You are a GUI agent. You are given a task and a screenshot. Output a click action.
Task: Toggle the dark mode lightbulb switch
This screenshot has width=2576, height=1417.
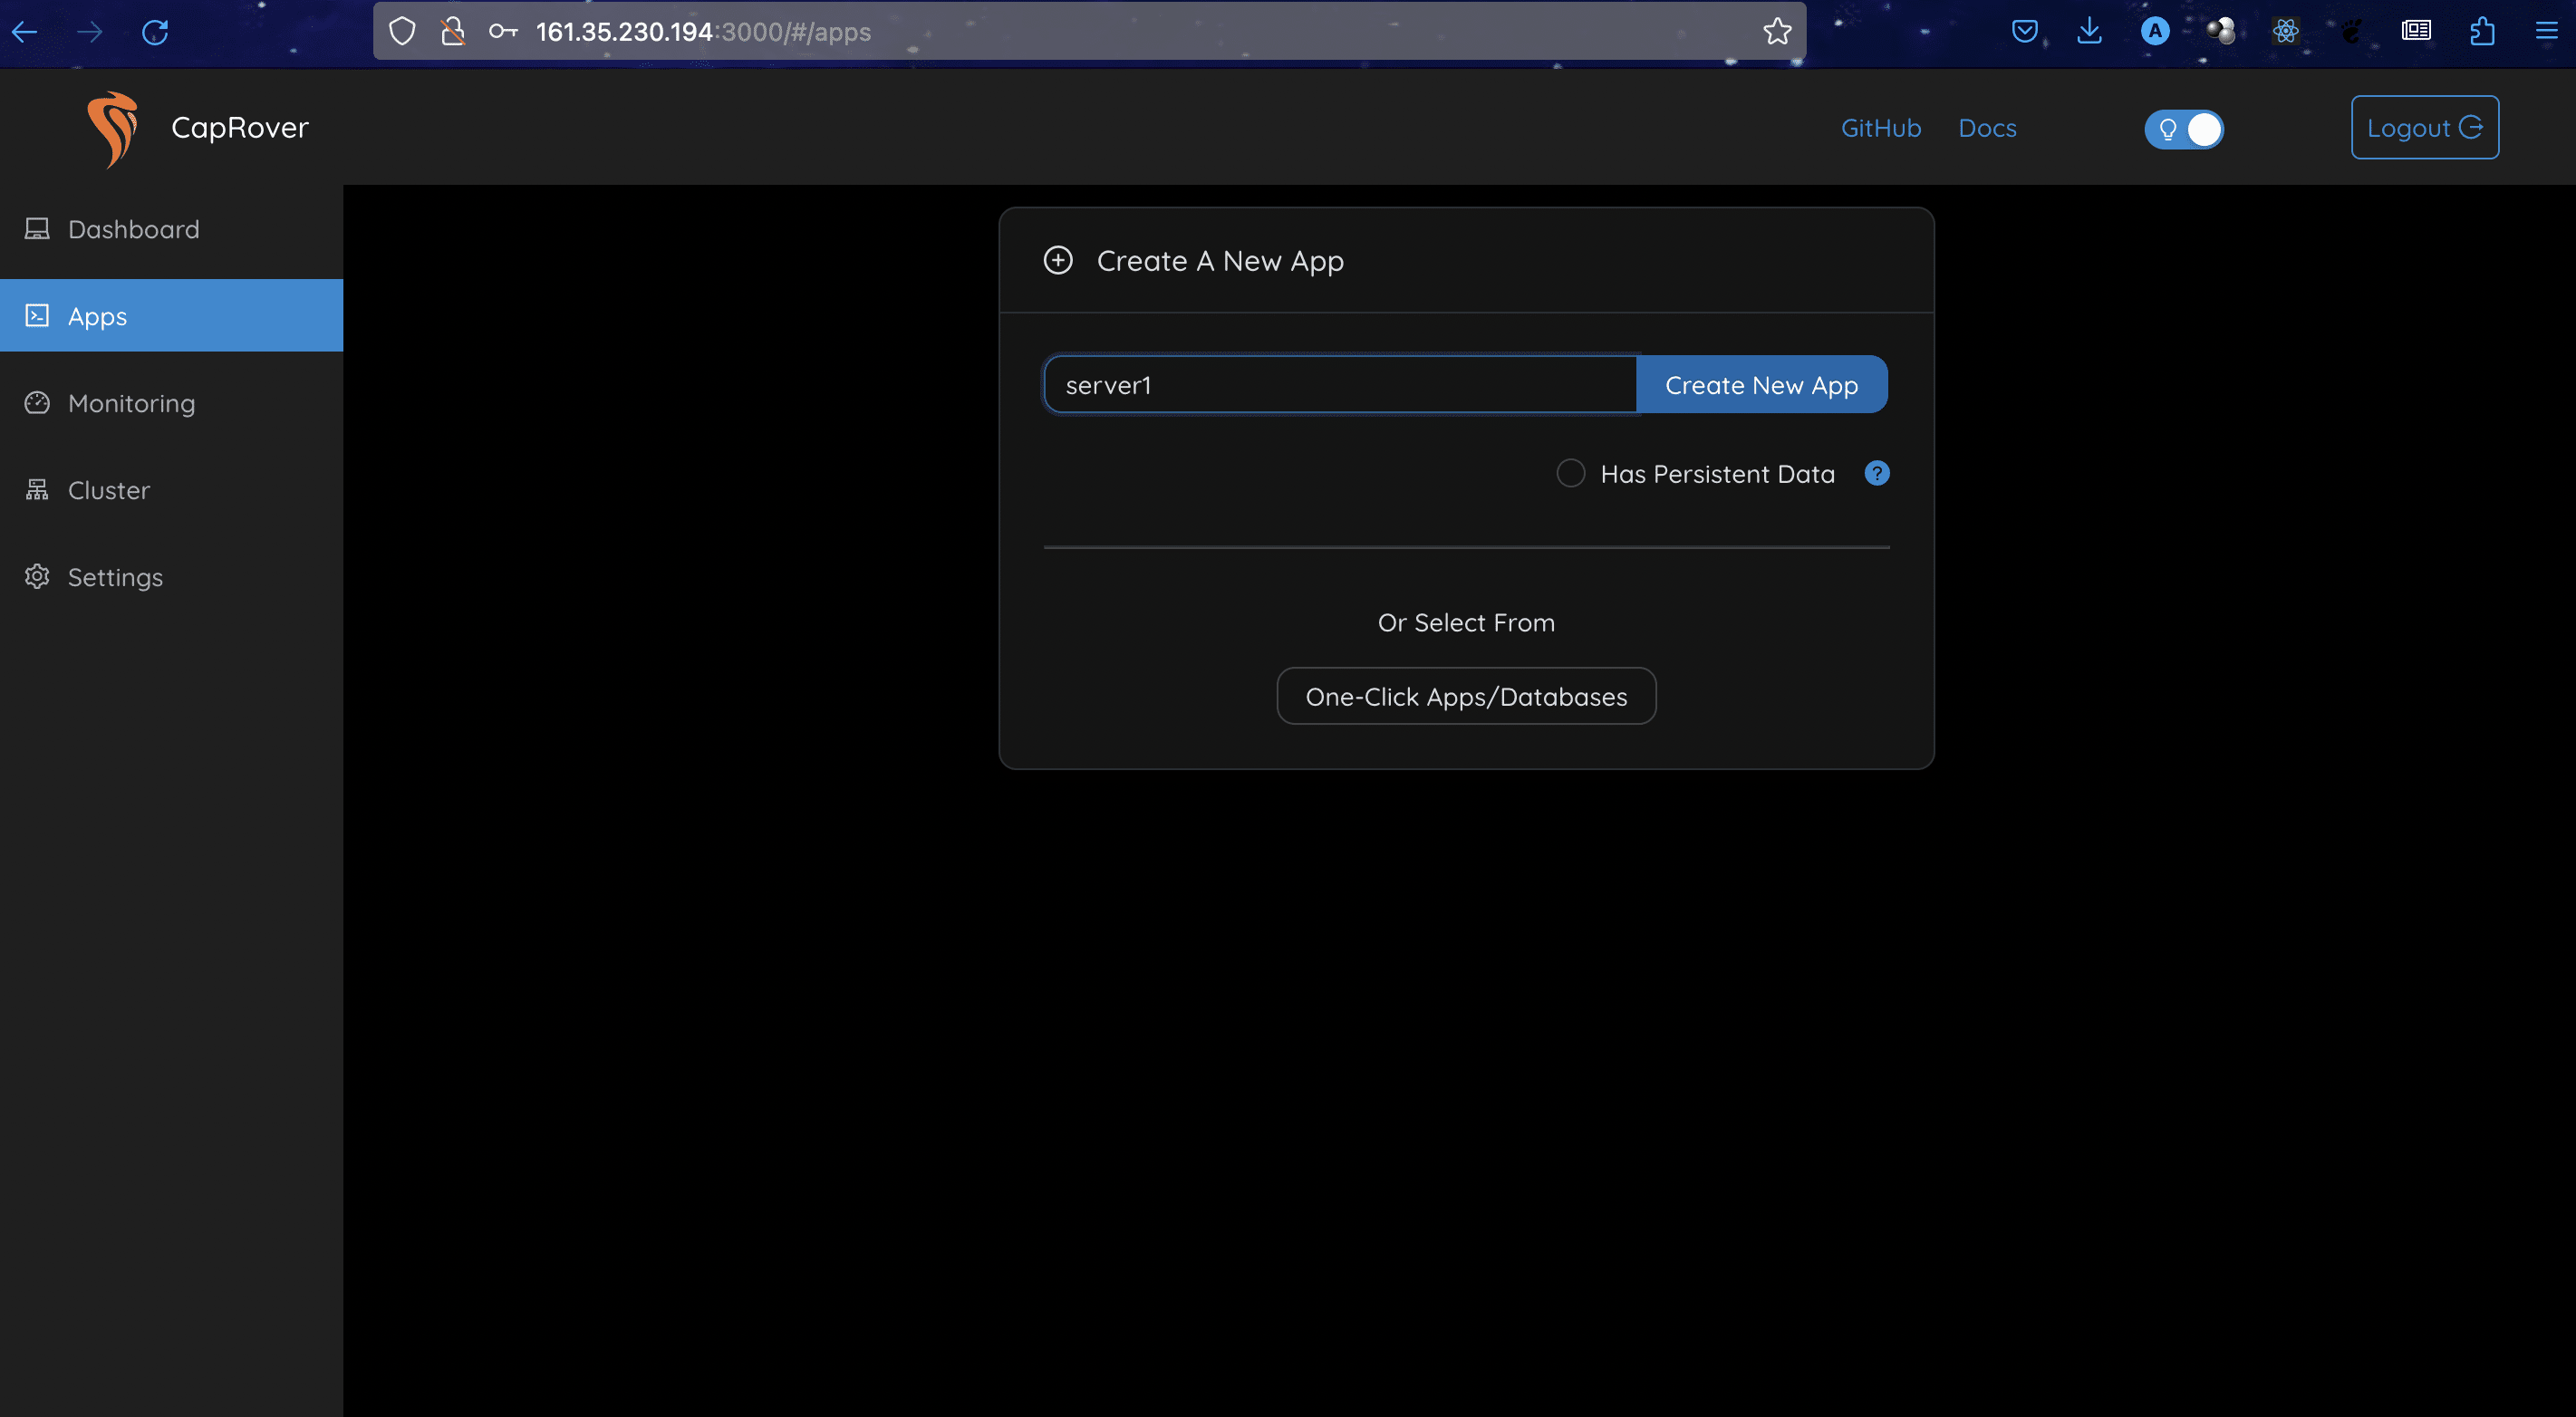tap(2183, 129)
